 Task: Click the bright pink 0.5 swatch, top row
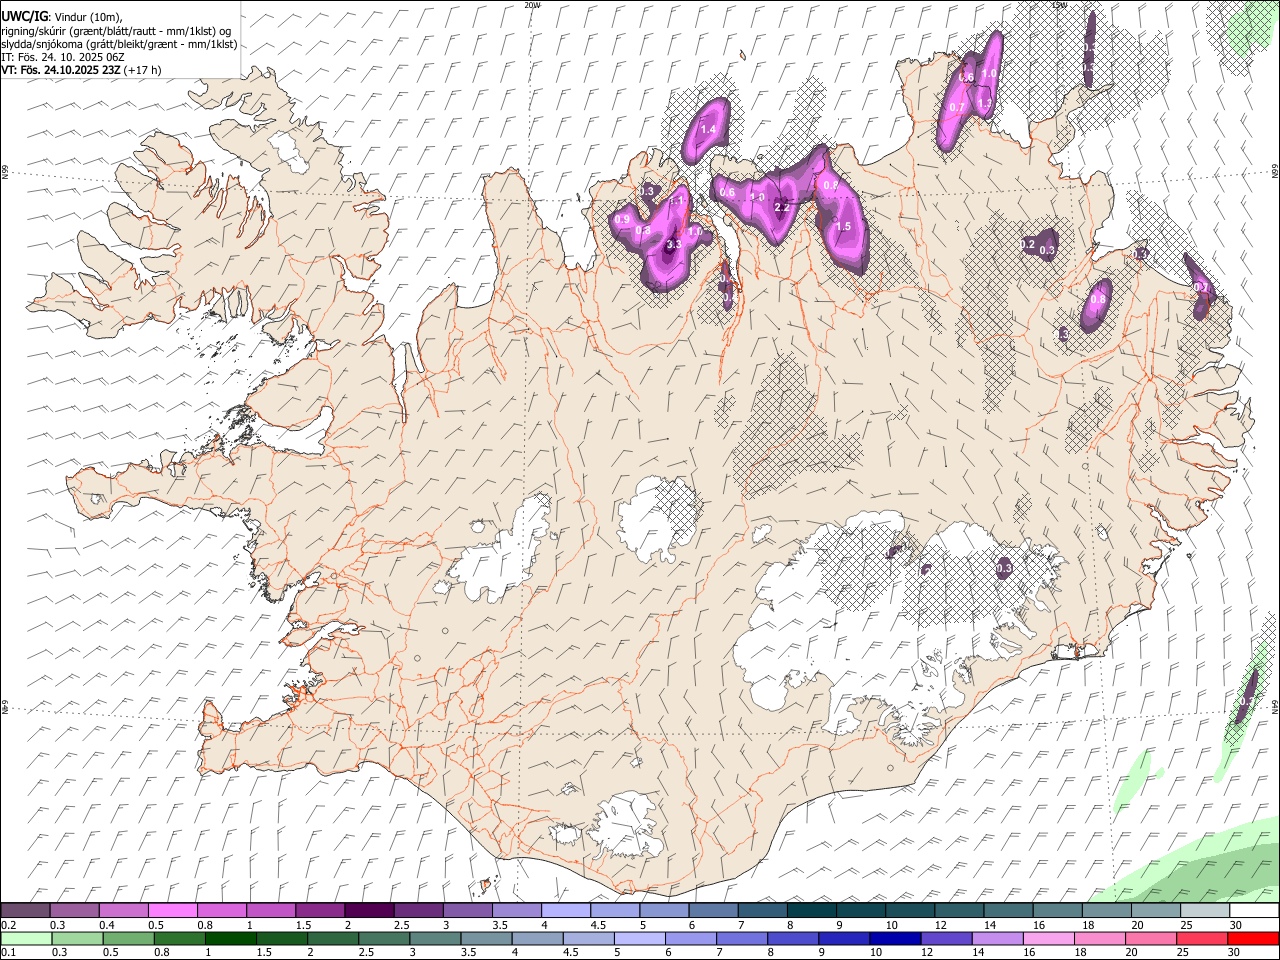click(x=173, y=911)
